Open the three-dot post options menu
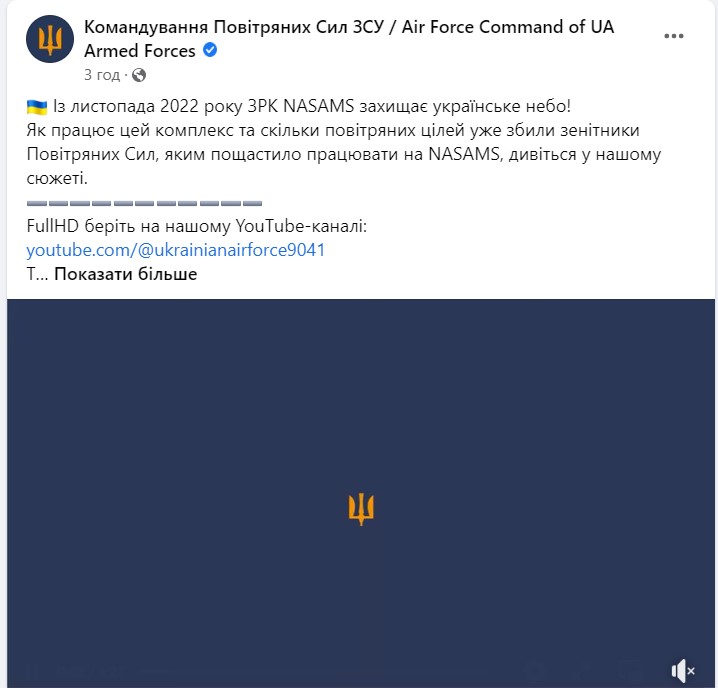 tap(674, 36)
